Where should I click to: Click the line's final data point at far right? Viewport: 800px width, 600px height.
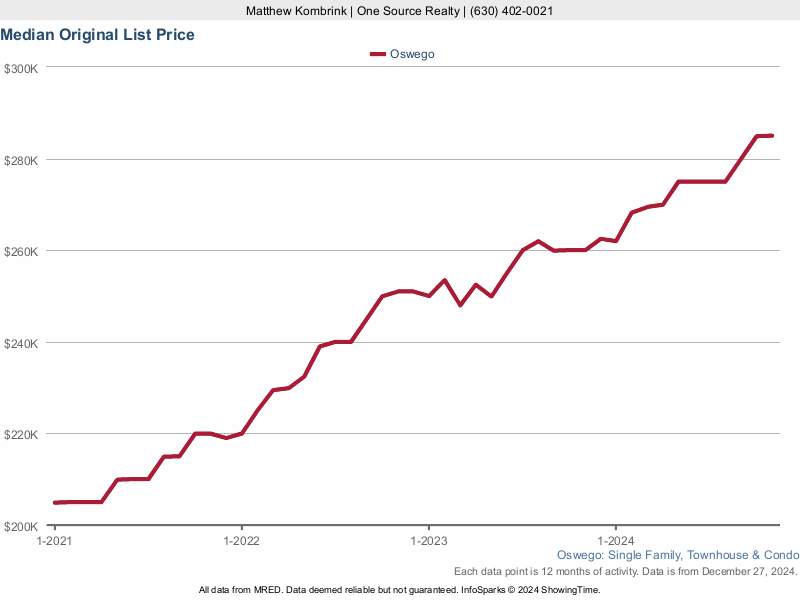[x=771, y=135]
